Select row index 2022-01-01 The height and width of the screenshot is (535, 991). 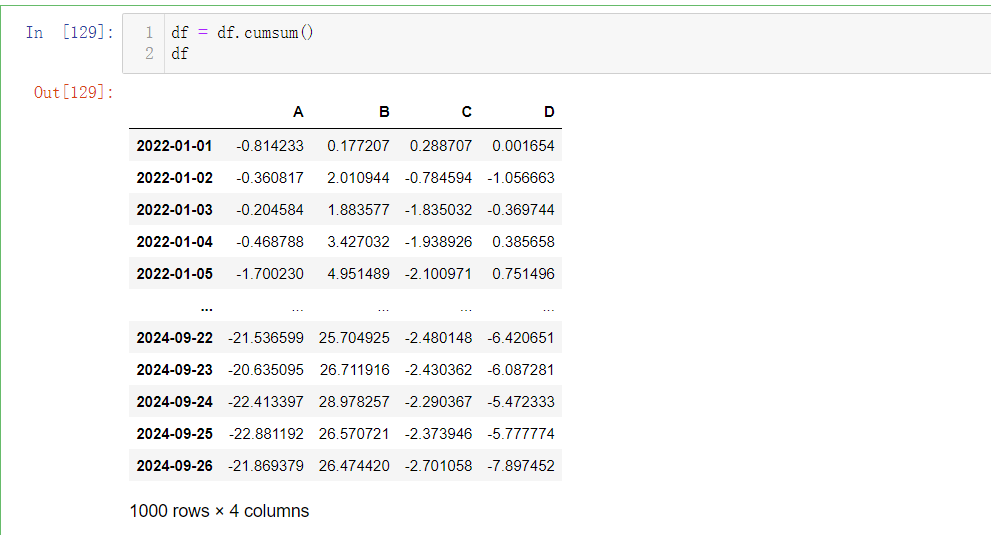(x=174, y=146)
